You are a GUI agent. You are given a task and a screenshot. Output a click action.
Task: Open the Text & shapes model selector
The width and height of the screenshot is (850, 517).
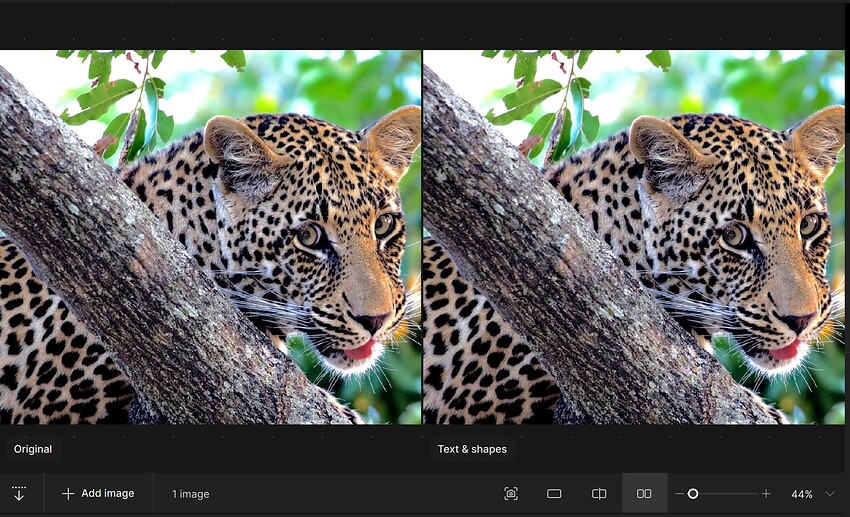tap(472, 449)
